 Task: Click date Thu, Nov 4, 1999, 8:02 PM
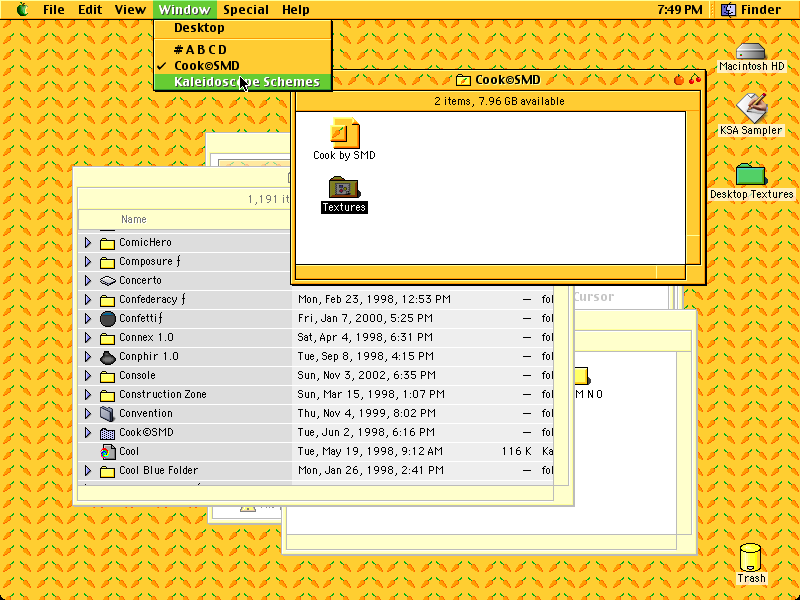pos(366,413)
